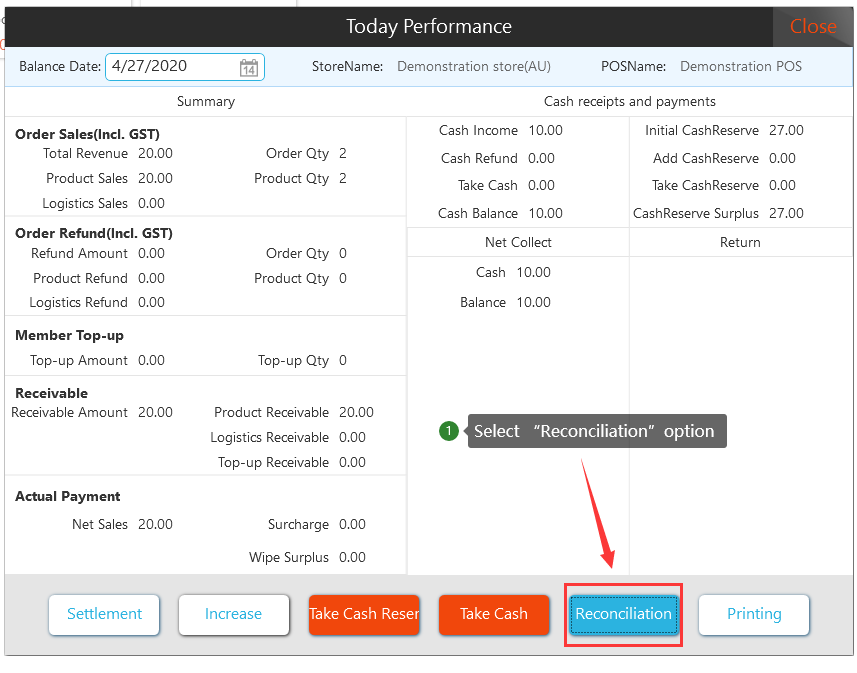
Task: Select the Take Cash Reserve button
Action: [363, 614]
